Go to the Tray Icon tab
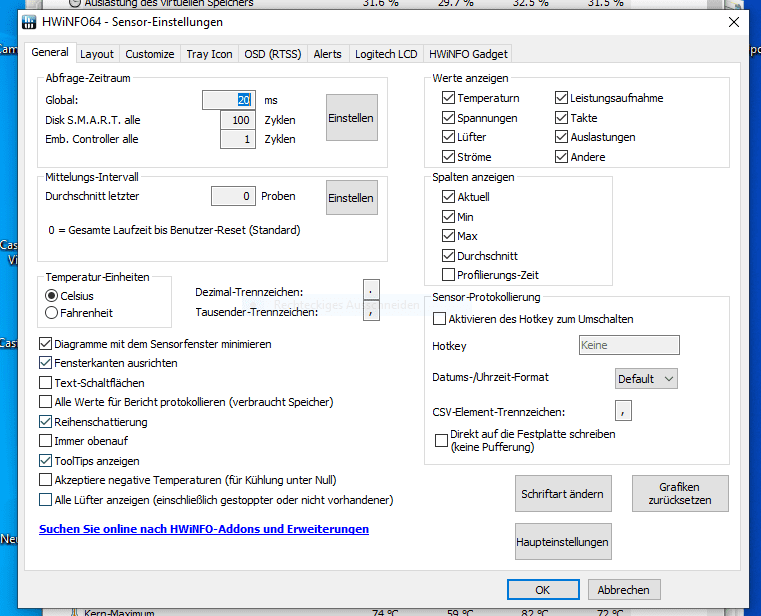 (209, 54)
